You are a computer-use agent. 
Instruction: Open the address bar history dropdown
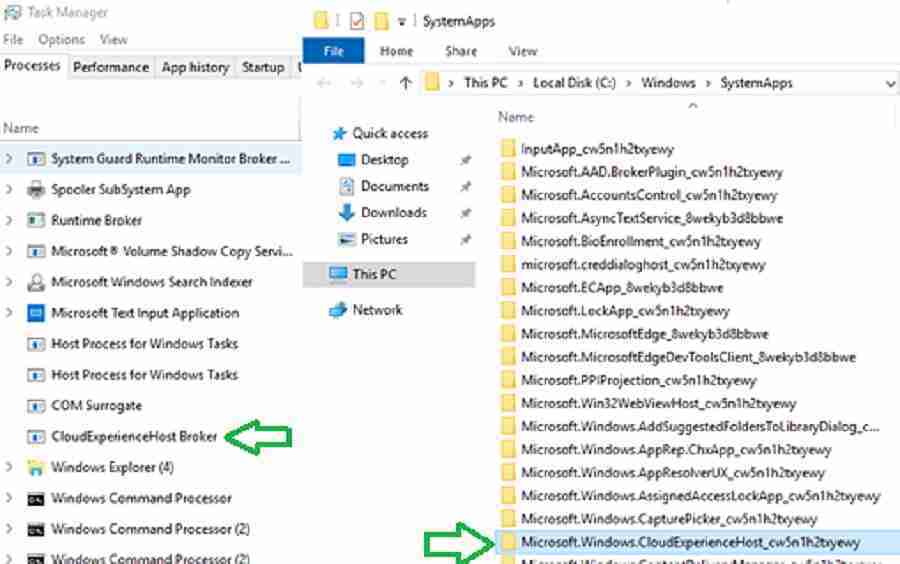890,84
